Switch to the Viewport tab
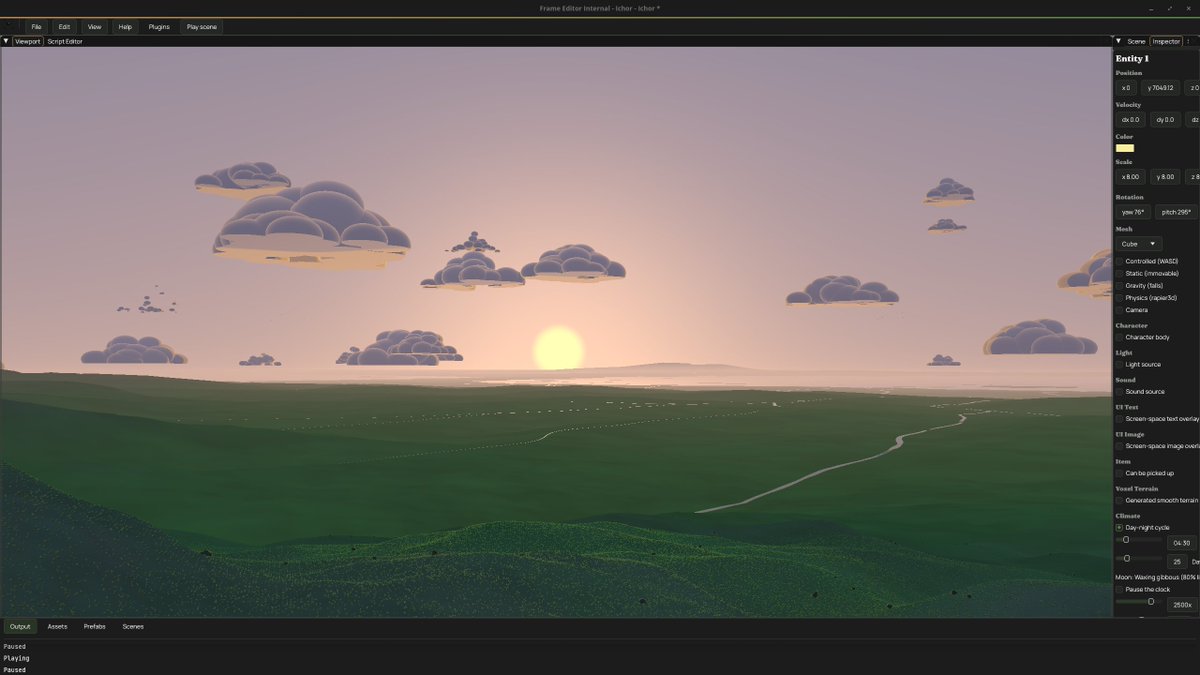 (28, 41)
